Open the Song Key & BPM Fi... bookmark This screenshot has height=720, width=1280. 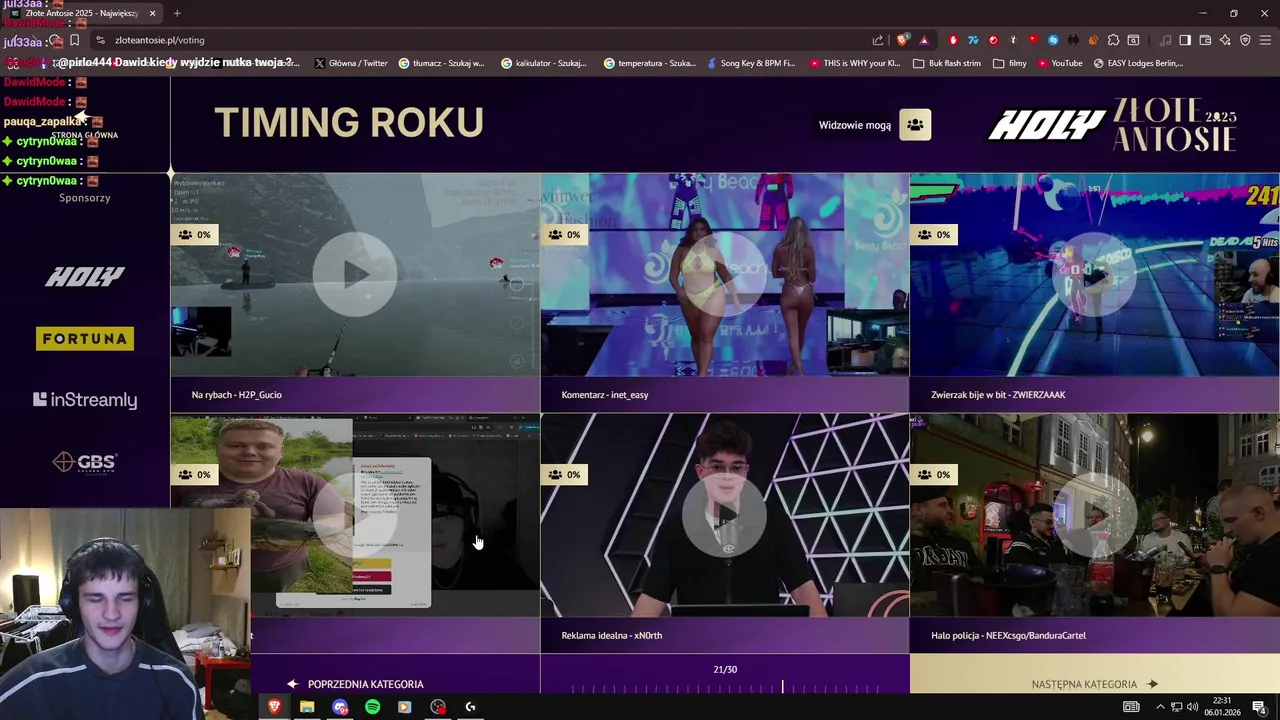tap(751, 63)
